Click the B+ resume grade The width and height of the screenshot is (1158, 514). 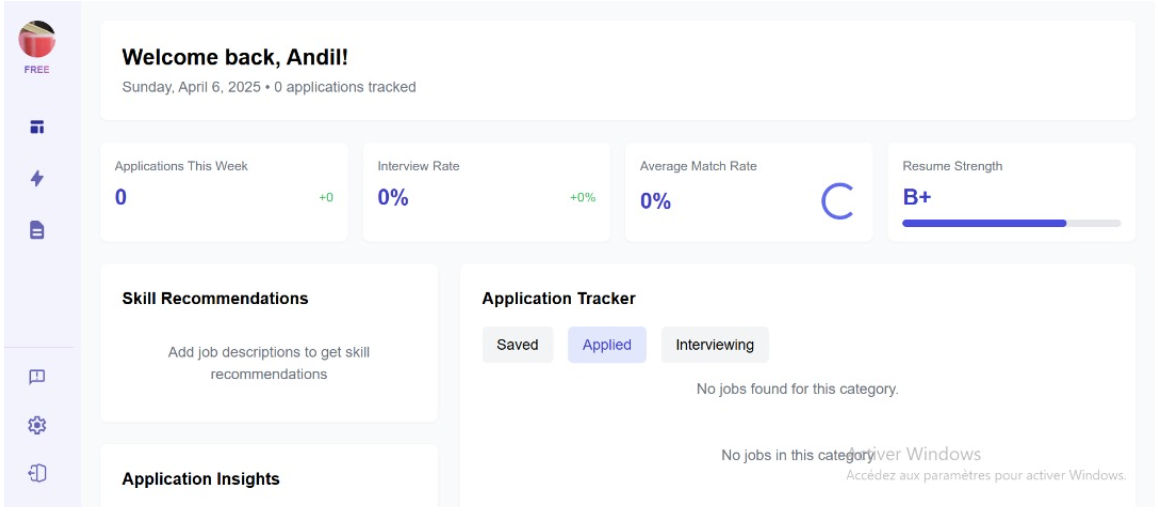coord(917,197)
